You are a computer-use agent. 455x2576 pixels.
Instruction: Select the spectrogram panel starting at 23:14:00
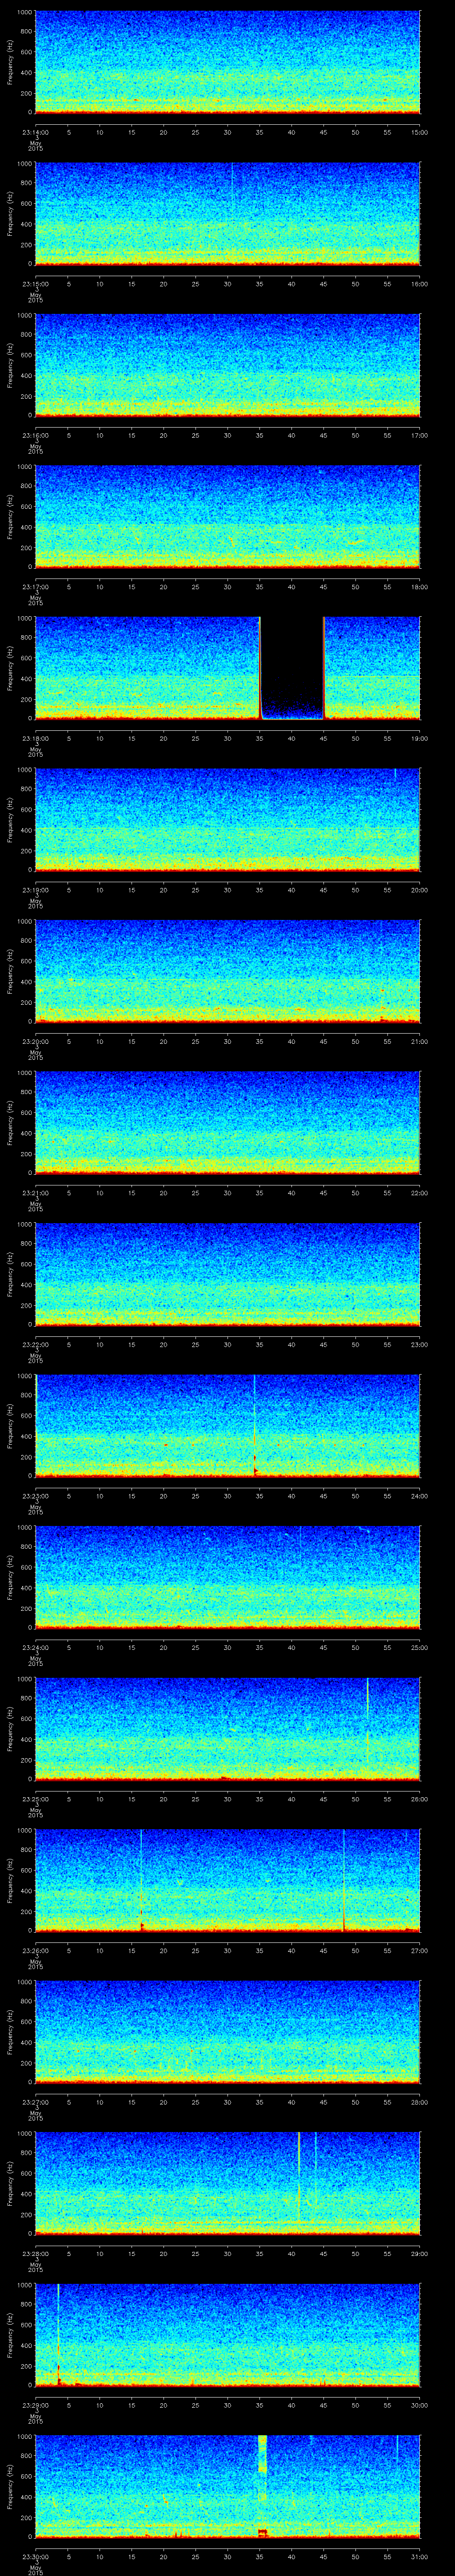pos(227,62)
